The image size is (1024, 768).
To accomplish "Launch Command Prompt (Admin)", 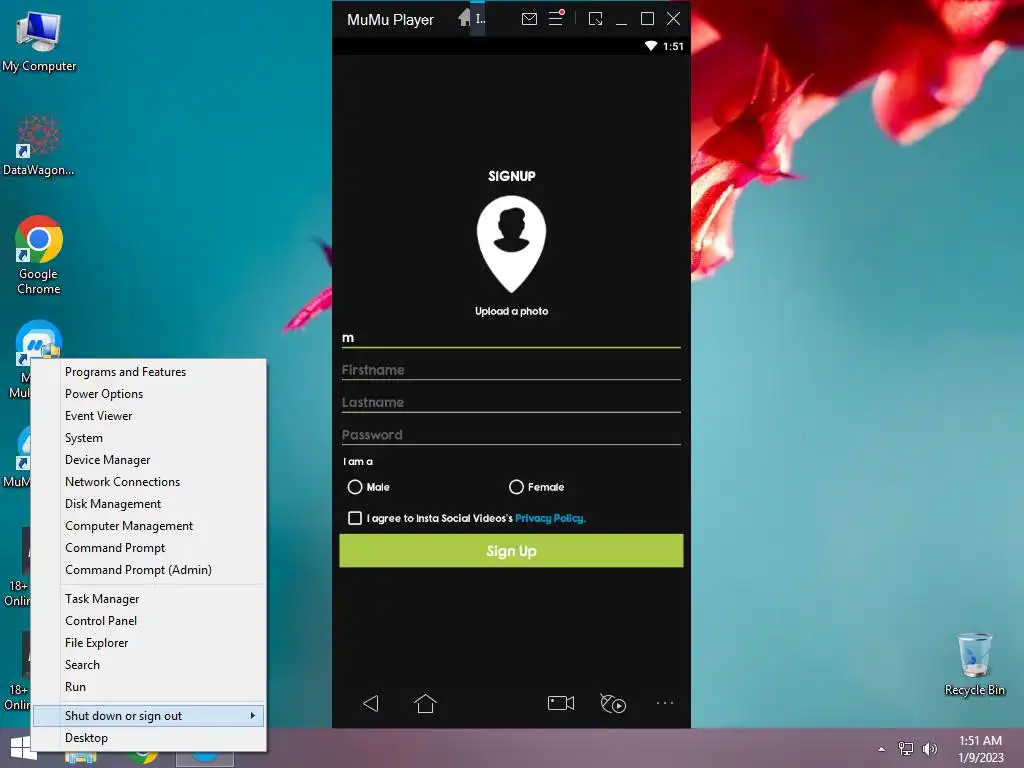I will (149, 569).
